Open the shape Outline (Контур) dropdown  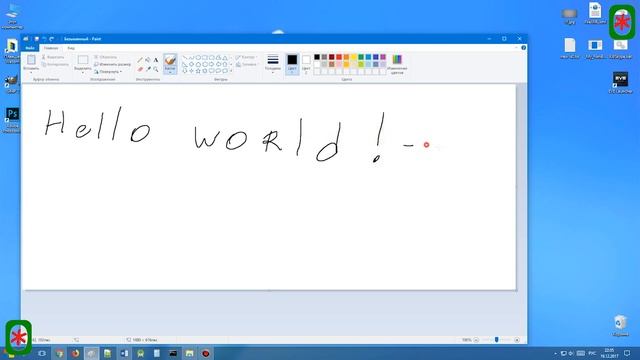246,57
